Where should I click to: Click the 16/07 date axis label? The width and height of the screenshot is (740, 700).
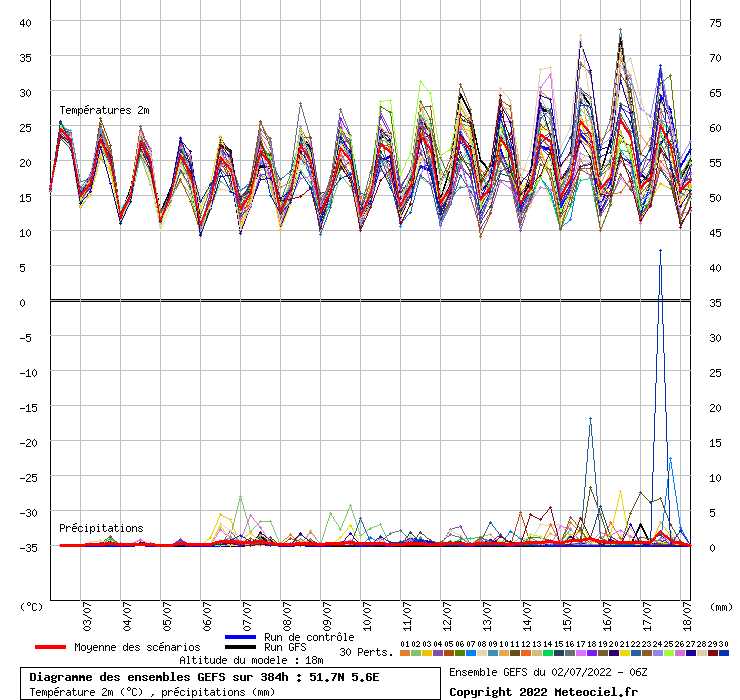pos(607,616)
